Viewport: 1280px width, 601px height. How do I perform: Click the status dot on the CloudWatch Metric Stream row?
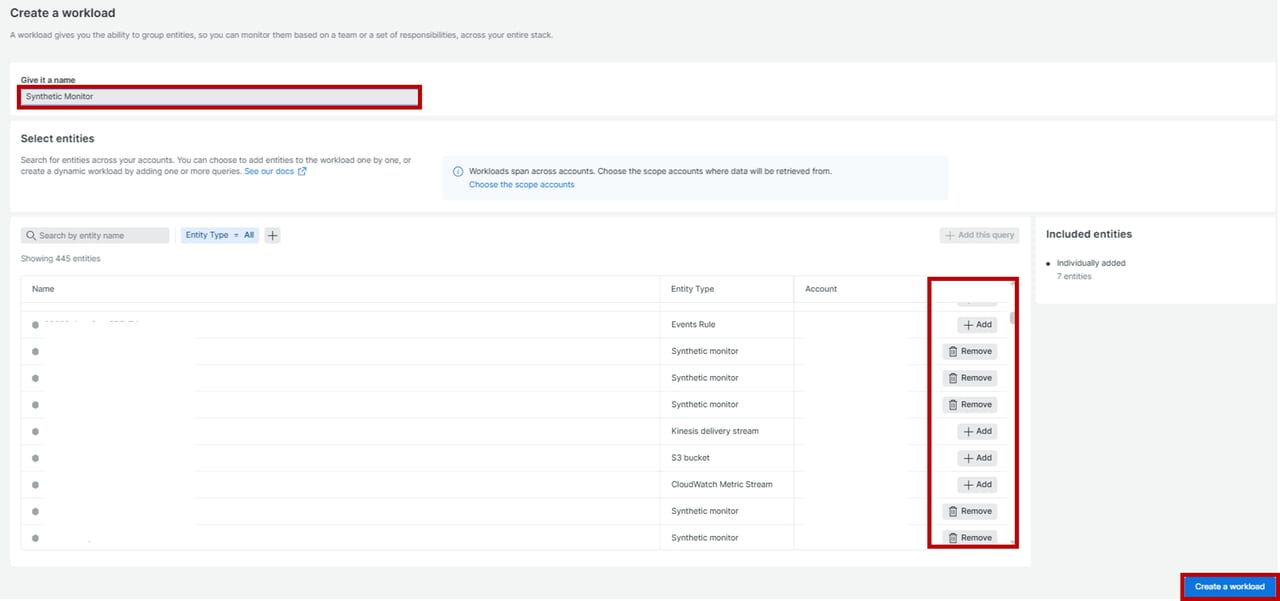tap(36, 485)
